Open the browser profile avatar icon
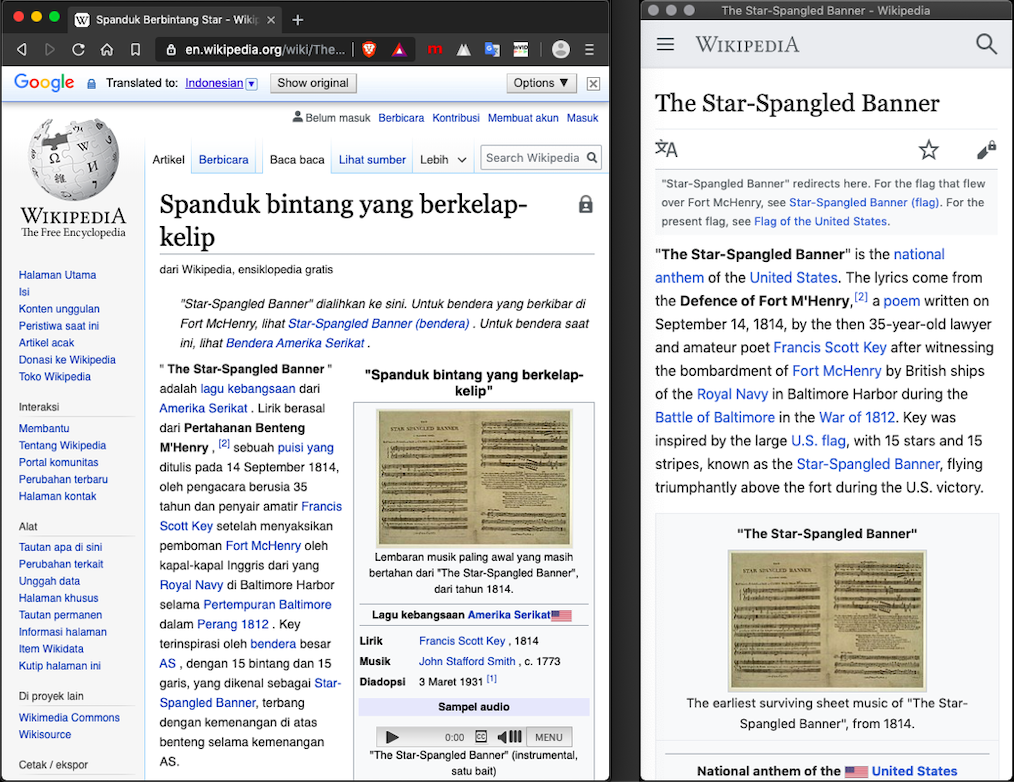 coord(561,49)
